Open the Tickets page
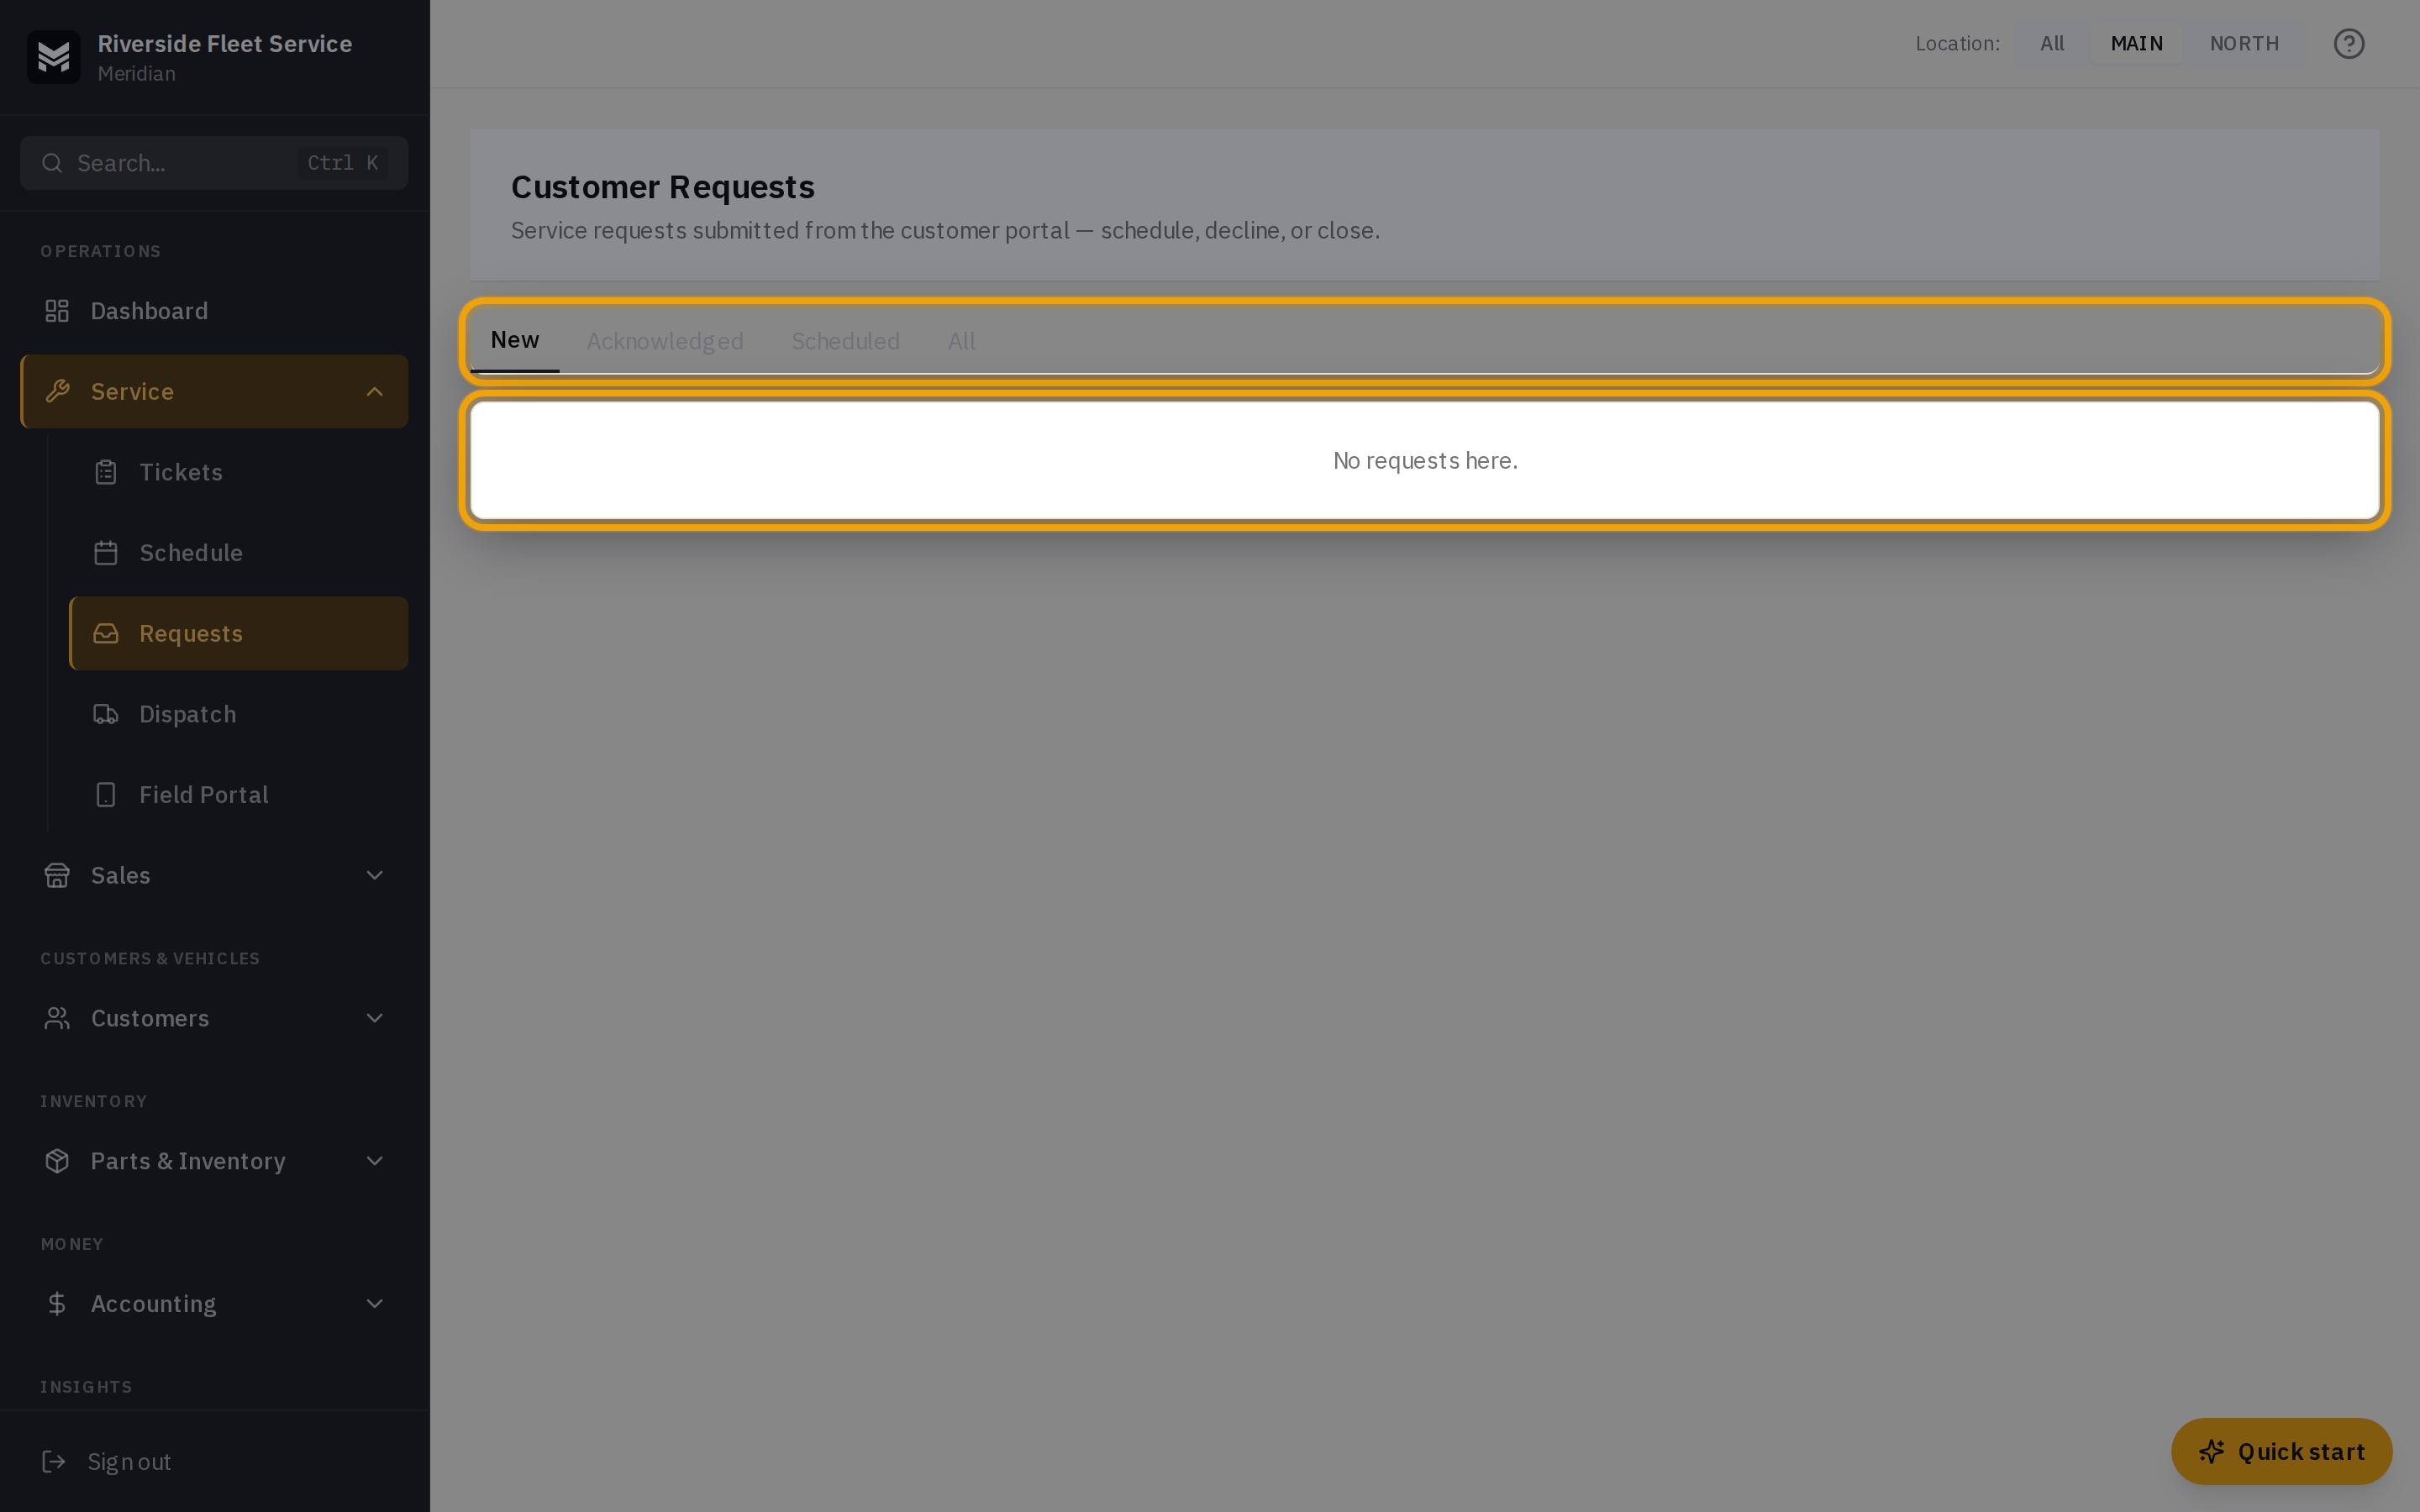Image resolution: width=2420 pixels, height=1512 pixels. click(x=239, y=472)
